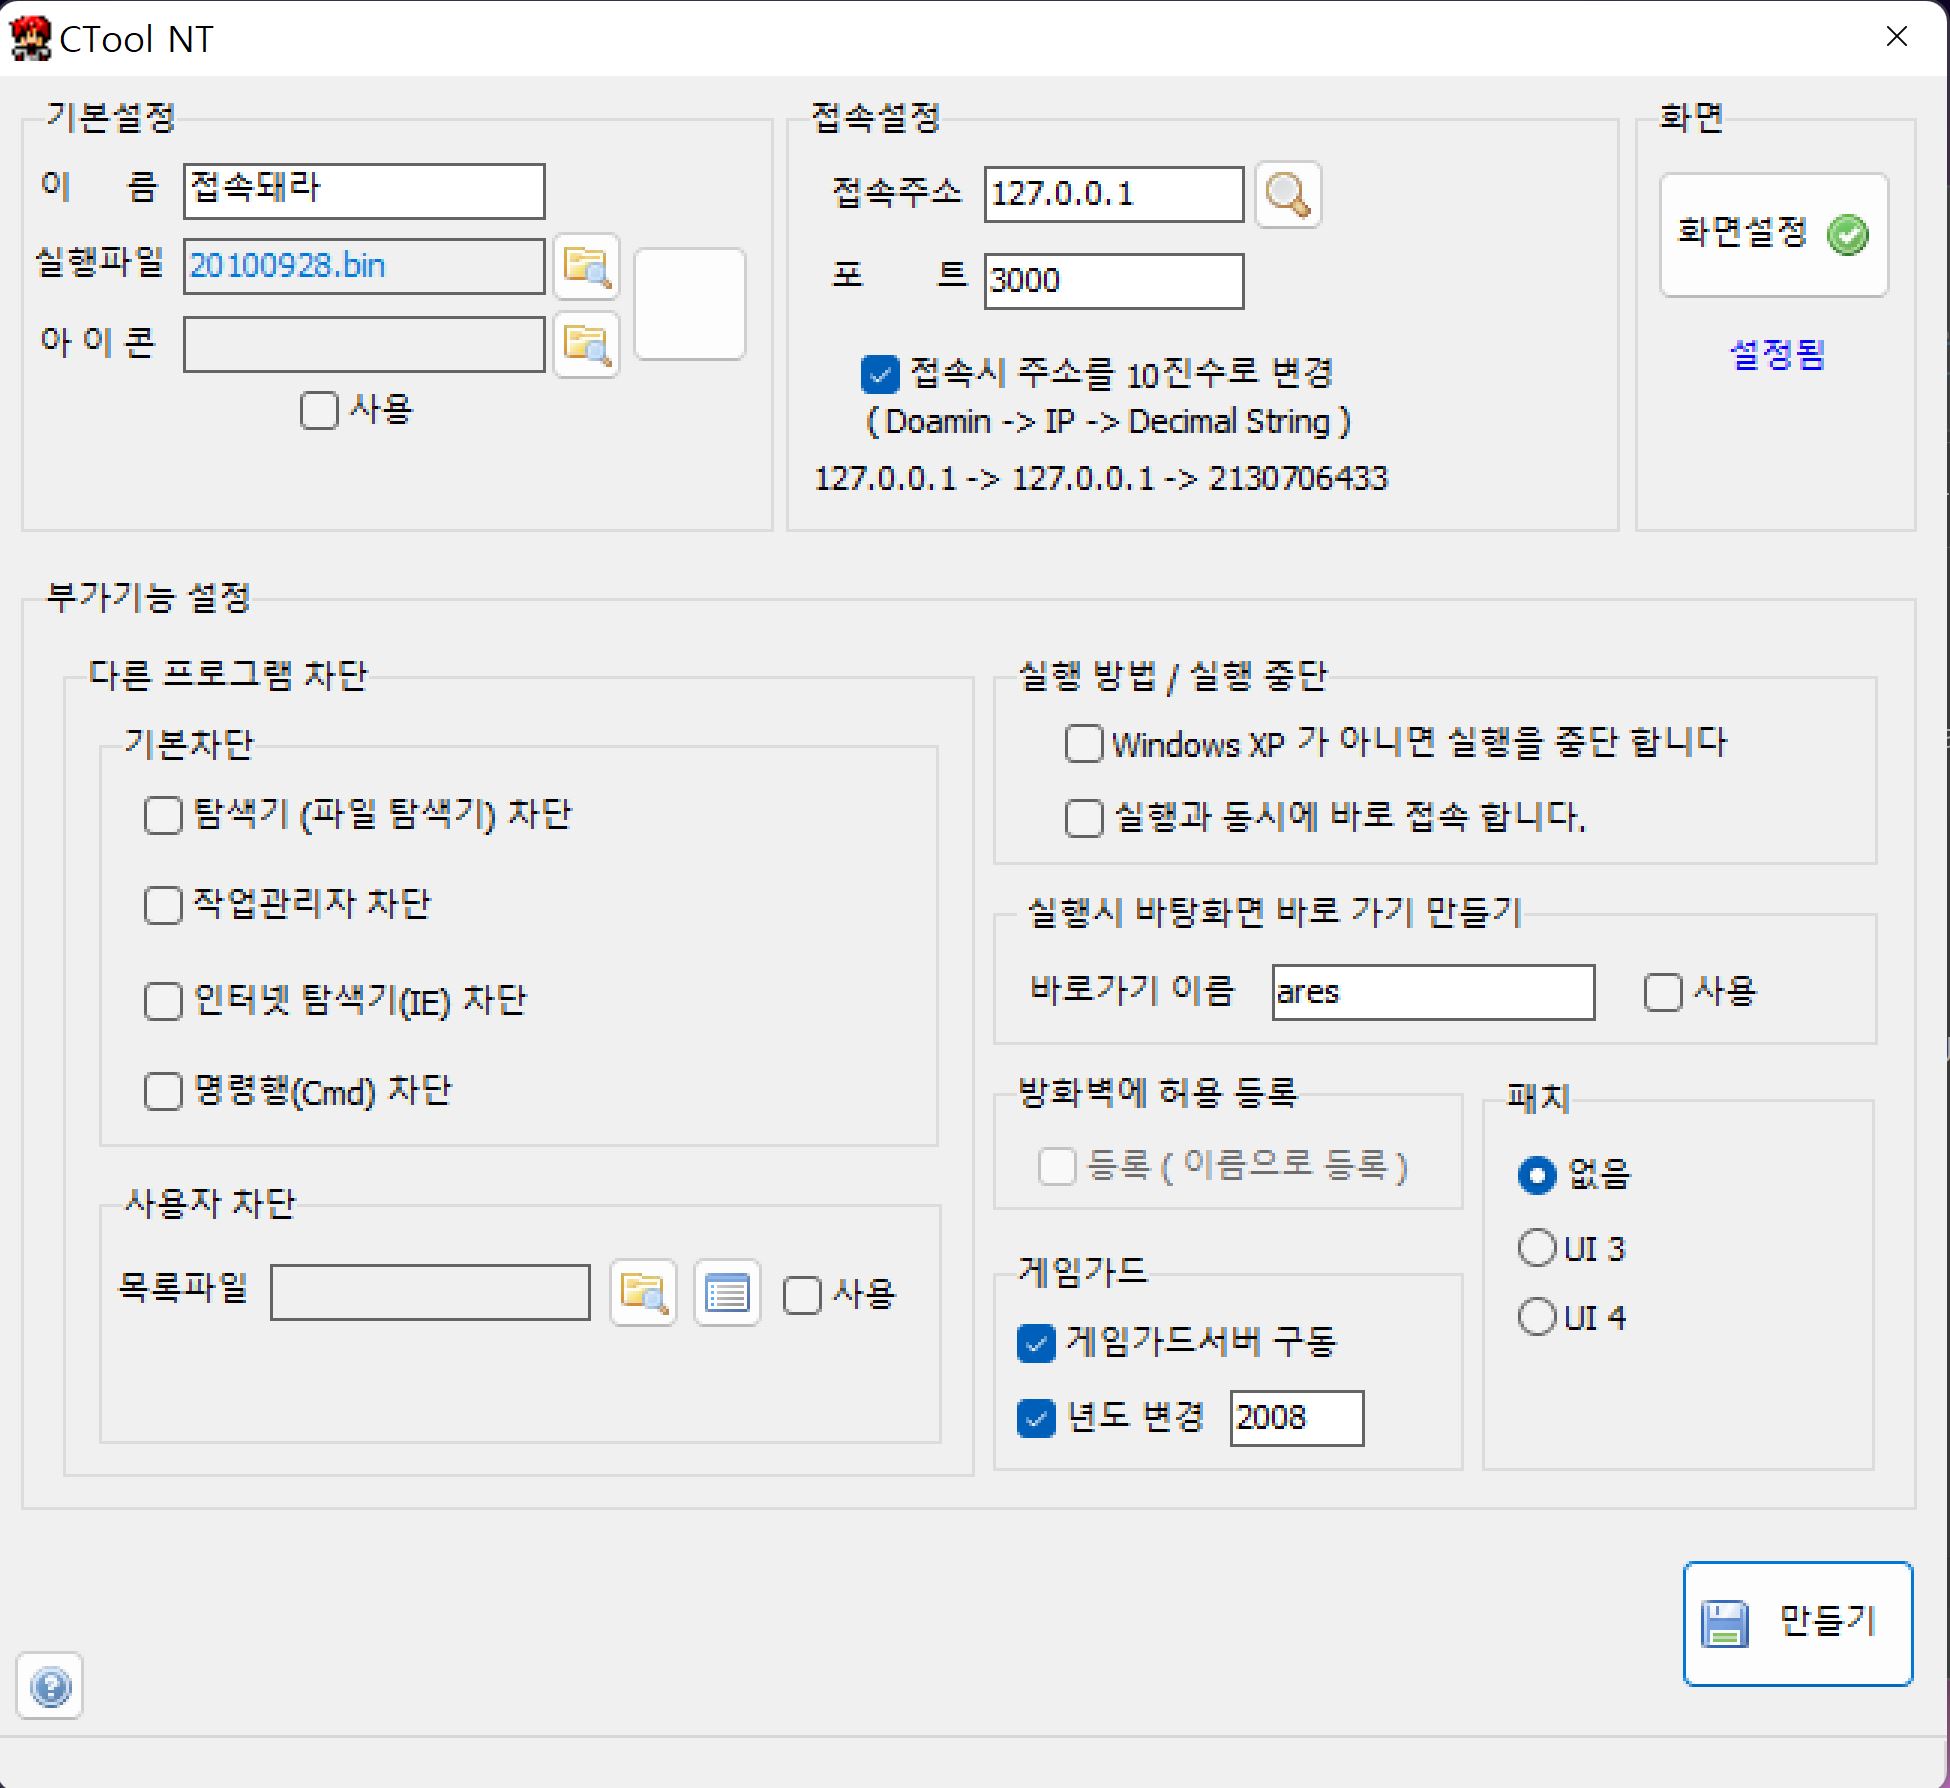Toggle 사용 checkbox for 사용자 차단 목록파일
This screenshot has height=1788, width=1950.
tap(802, 1295)
